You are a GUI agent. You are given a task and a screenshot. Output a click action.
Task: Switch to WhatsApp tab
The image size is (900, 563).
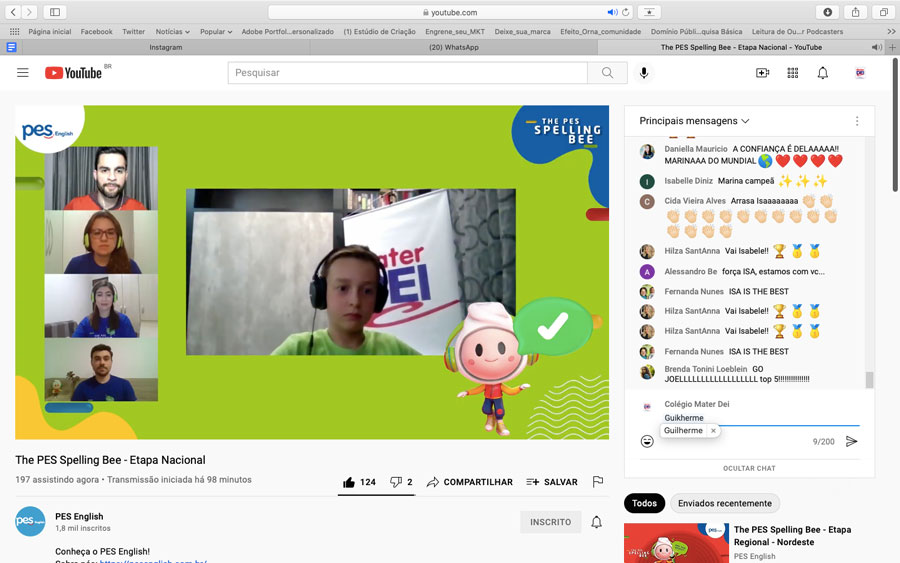click(x=453, y=47)
